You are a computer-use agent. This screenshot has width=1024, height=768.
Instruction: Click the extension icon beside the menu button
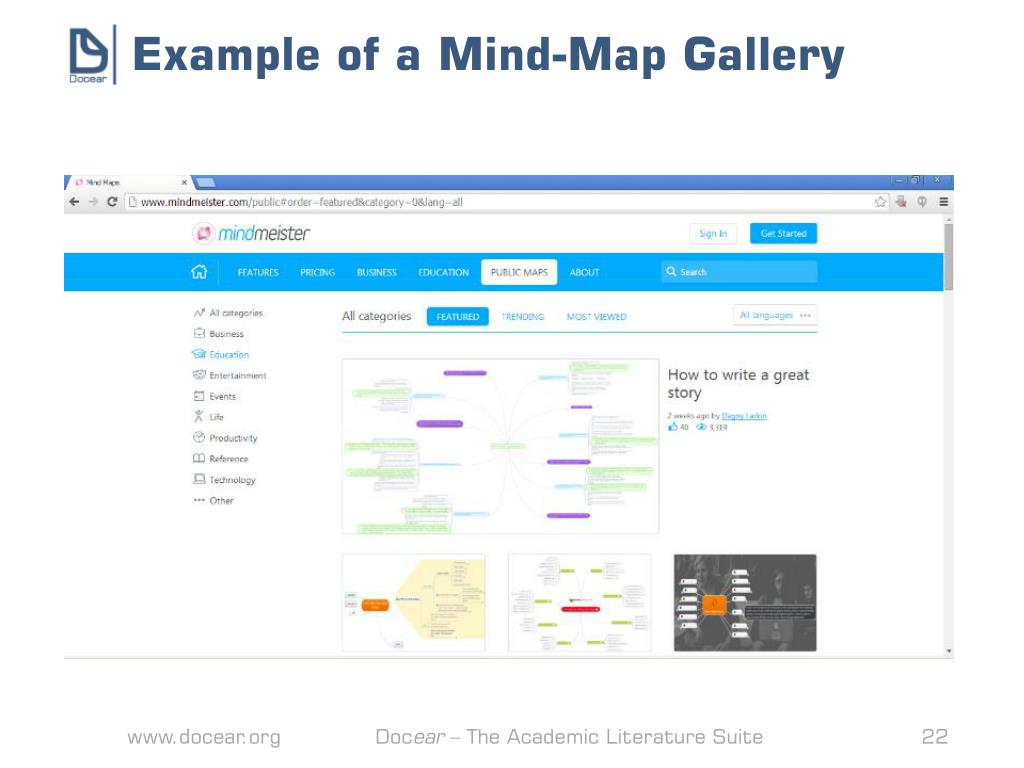point(922,202)
